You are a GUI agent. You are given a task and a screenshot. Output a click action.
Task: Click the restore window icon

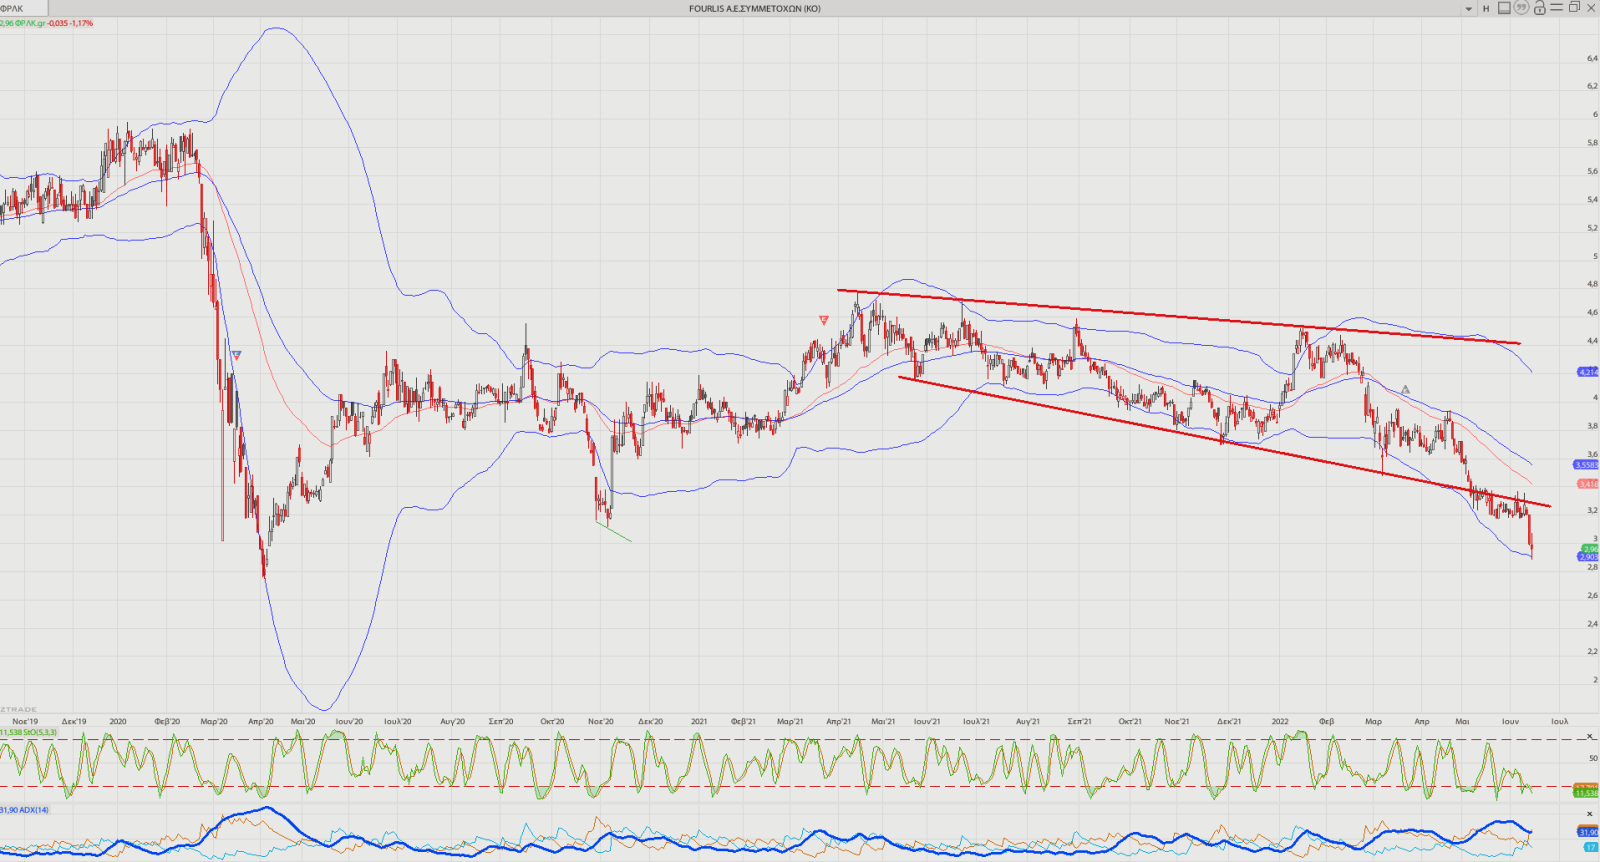(x=1574, y=8)
